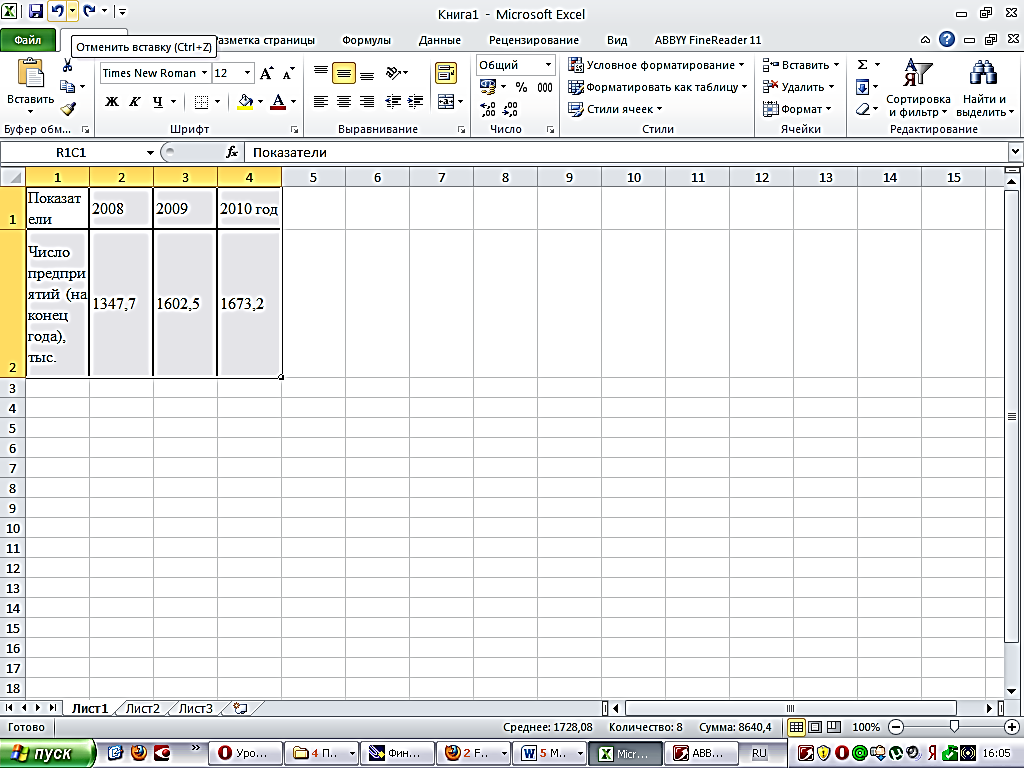Click the Save icon in quick access toolbar
Screen dimensions: 1024x768
pos(36,11)
